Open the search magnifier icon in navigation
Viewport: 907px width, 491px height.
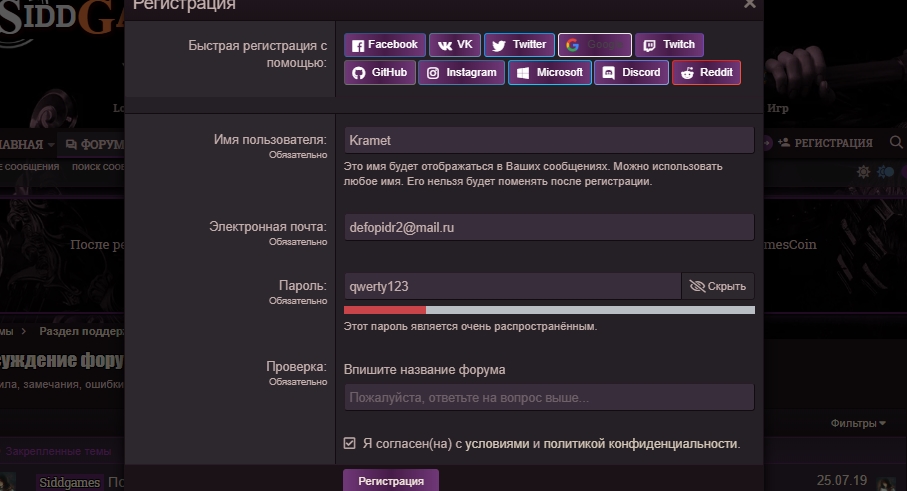(x=895, y=142)
